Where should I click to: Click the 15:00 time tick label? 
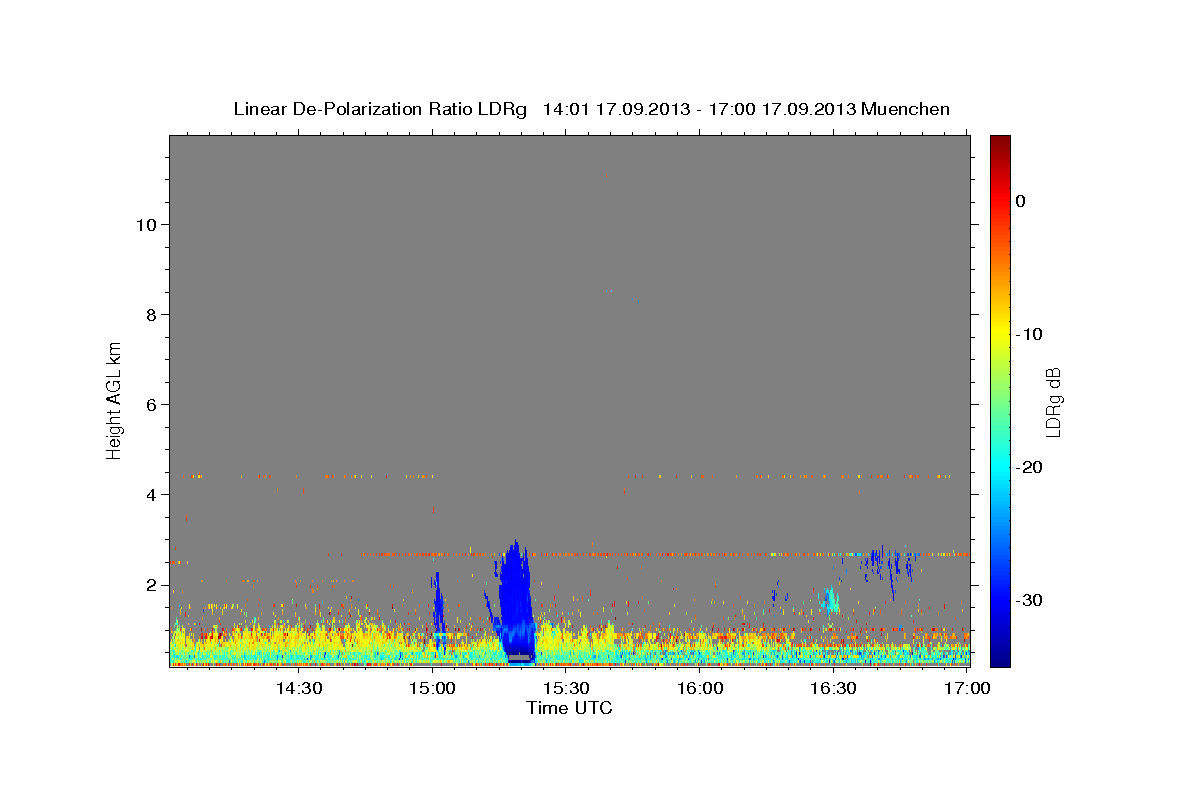432,688
